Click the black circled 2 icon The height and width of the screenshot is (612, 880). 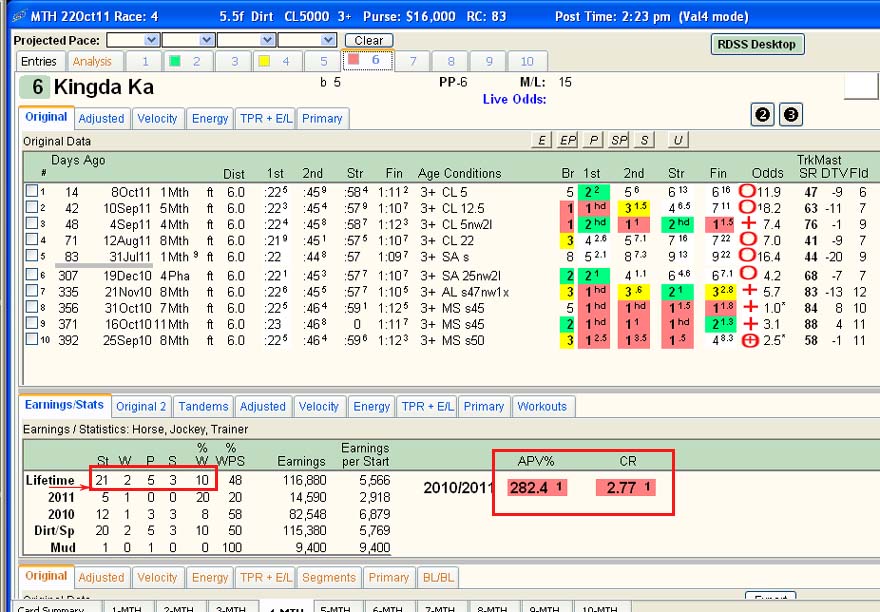tap(762, 115)
